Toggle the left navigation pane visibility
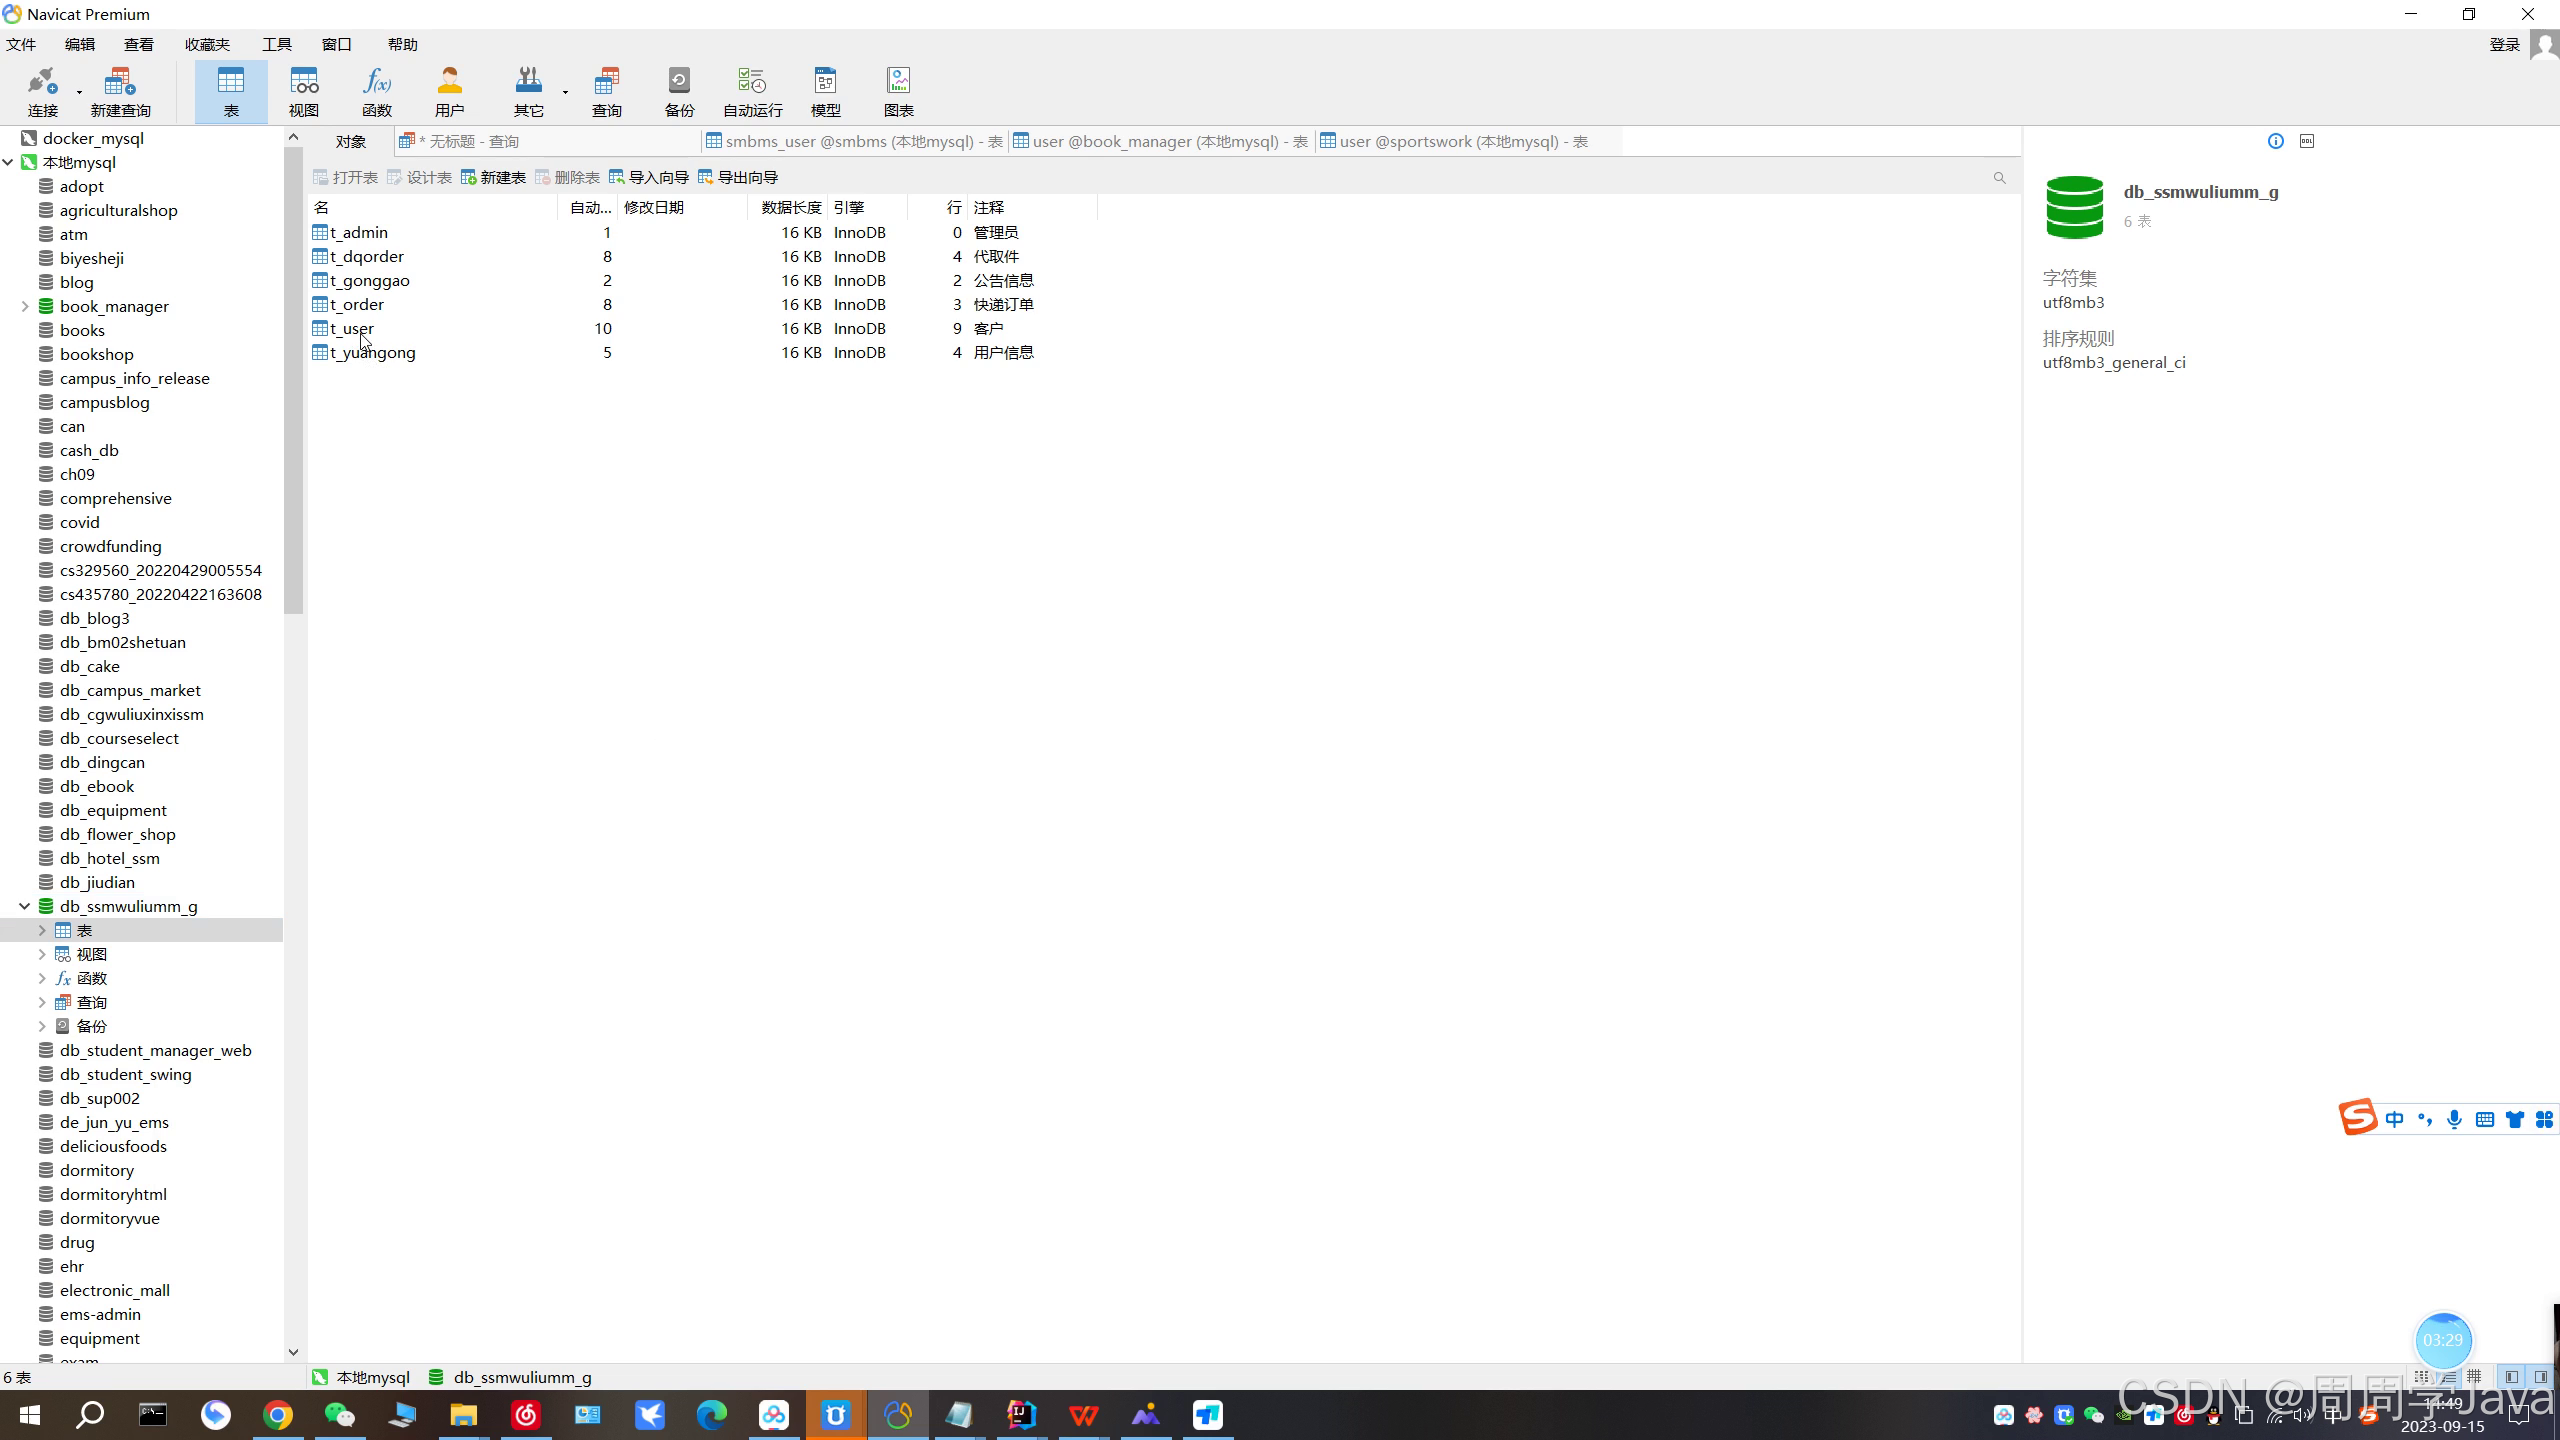Viewport: 2560px width, 1440px height. point(2511,1377)
